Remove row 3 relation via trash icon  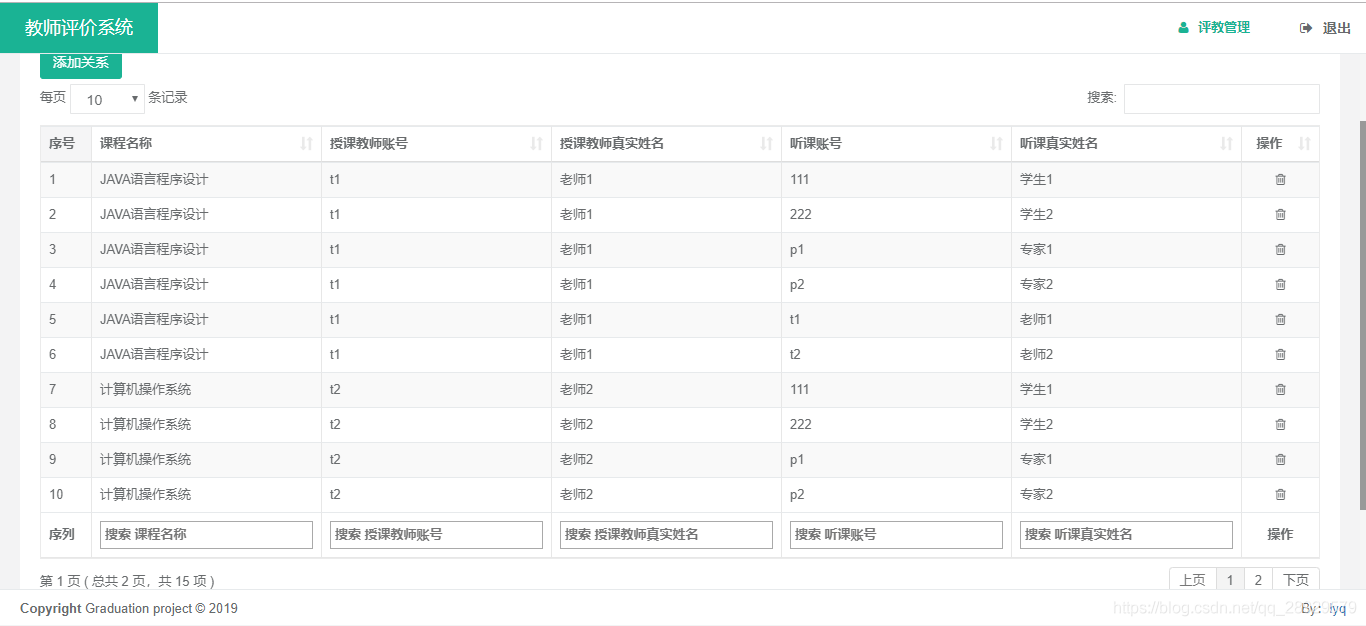[x=1280, y=249]
